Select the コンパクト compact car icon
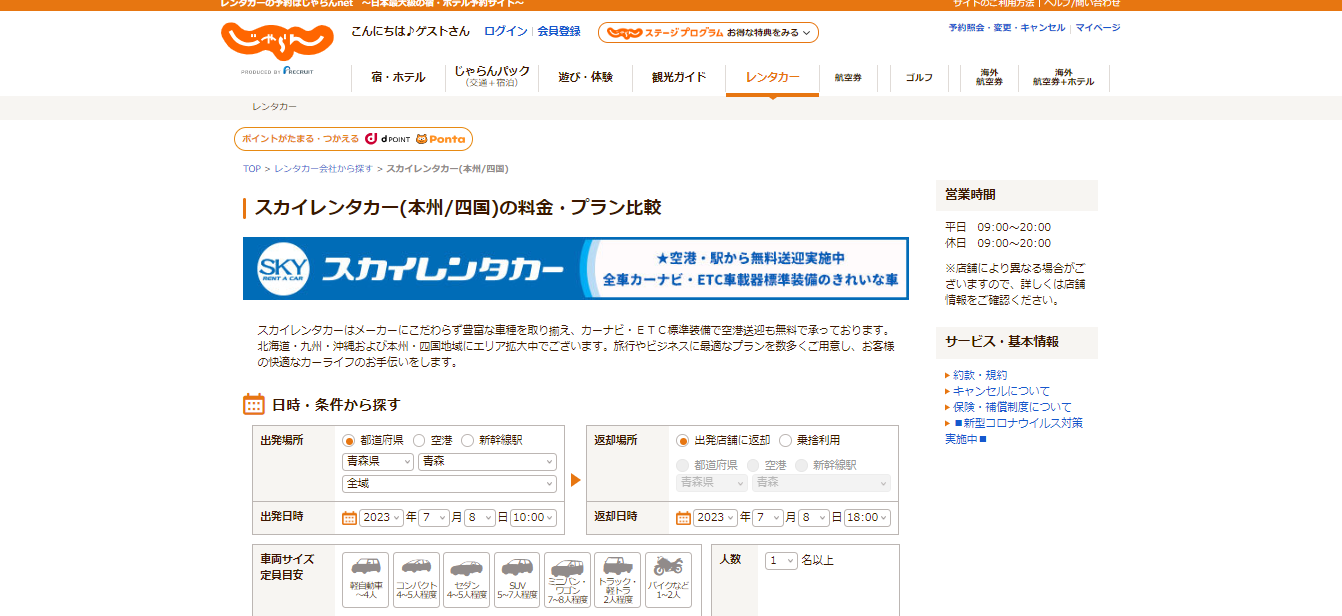 click(x=416, y=579)
